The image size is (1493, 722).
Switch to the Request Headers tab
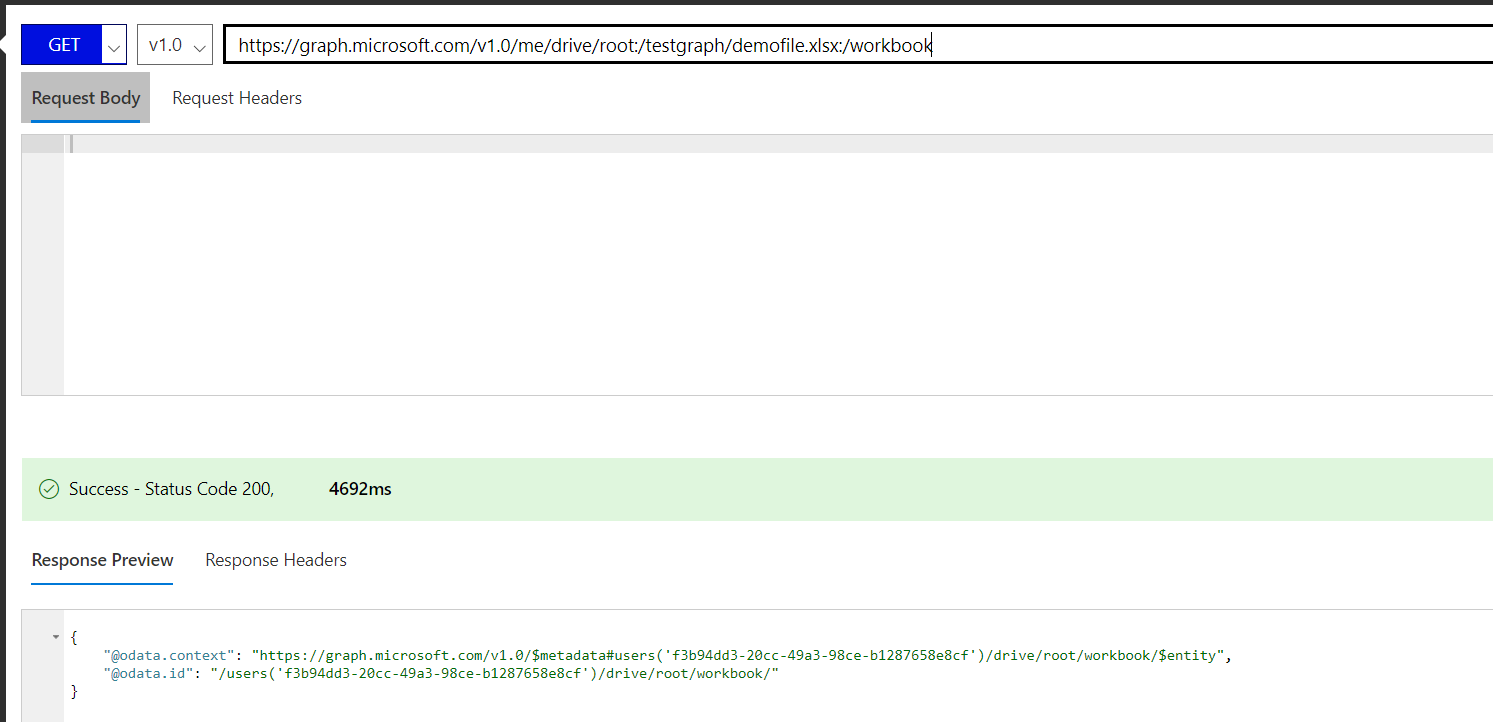pos(237,98)
